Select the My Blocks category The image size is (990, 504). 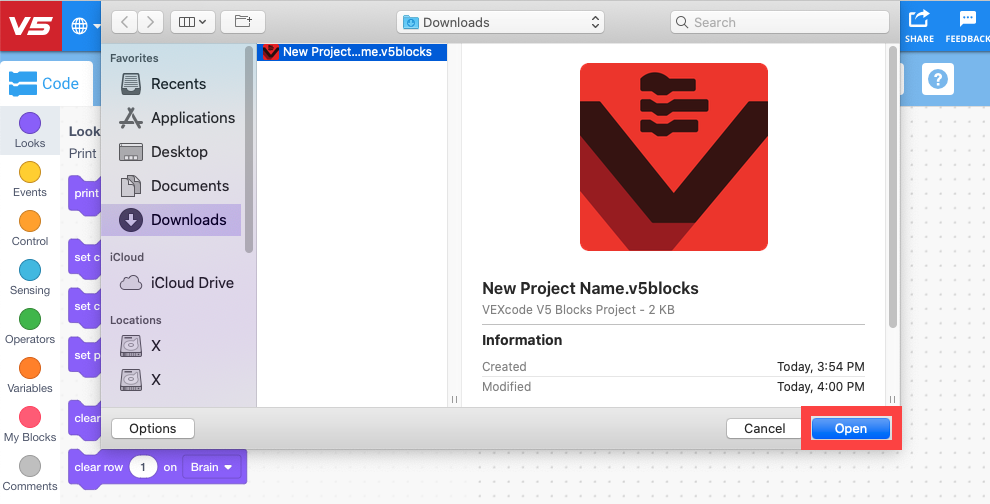[30, 424]
